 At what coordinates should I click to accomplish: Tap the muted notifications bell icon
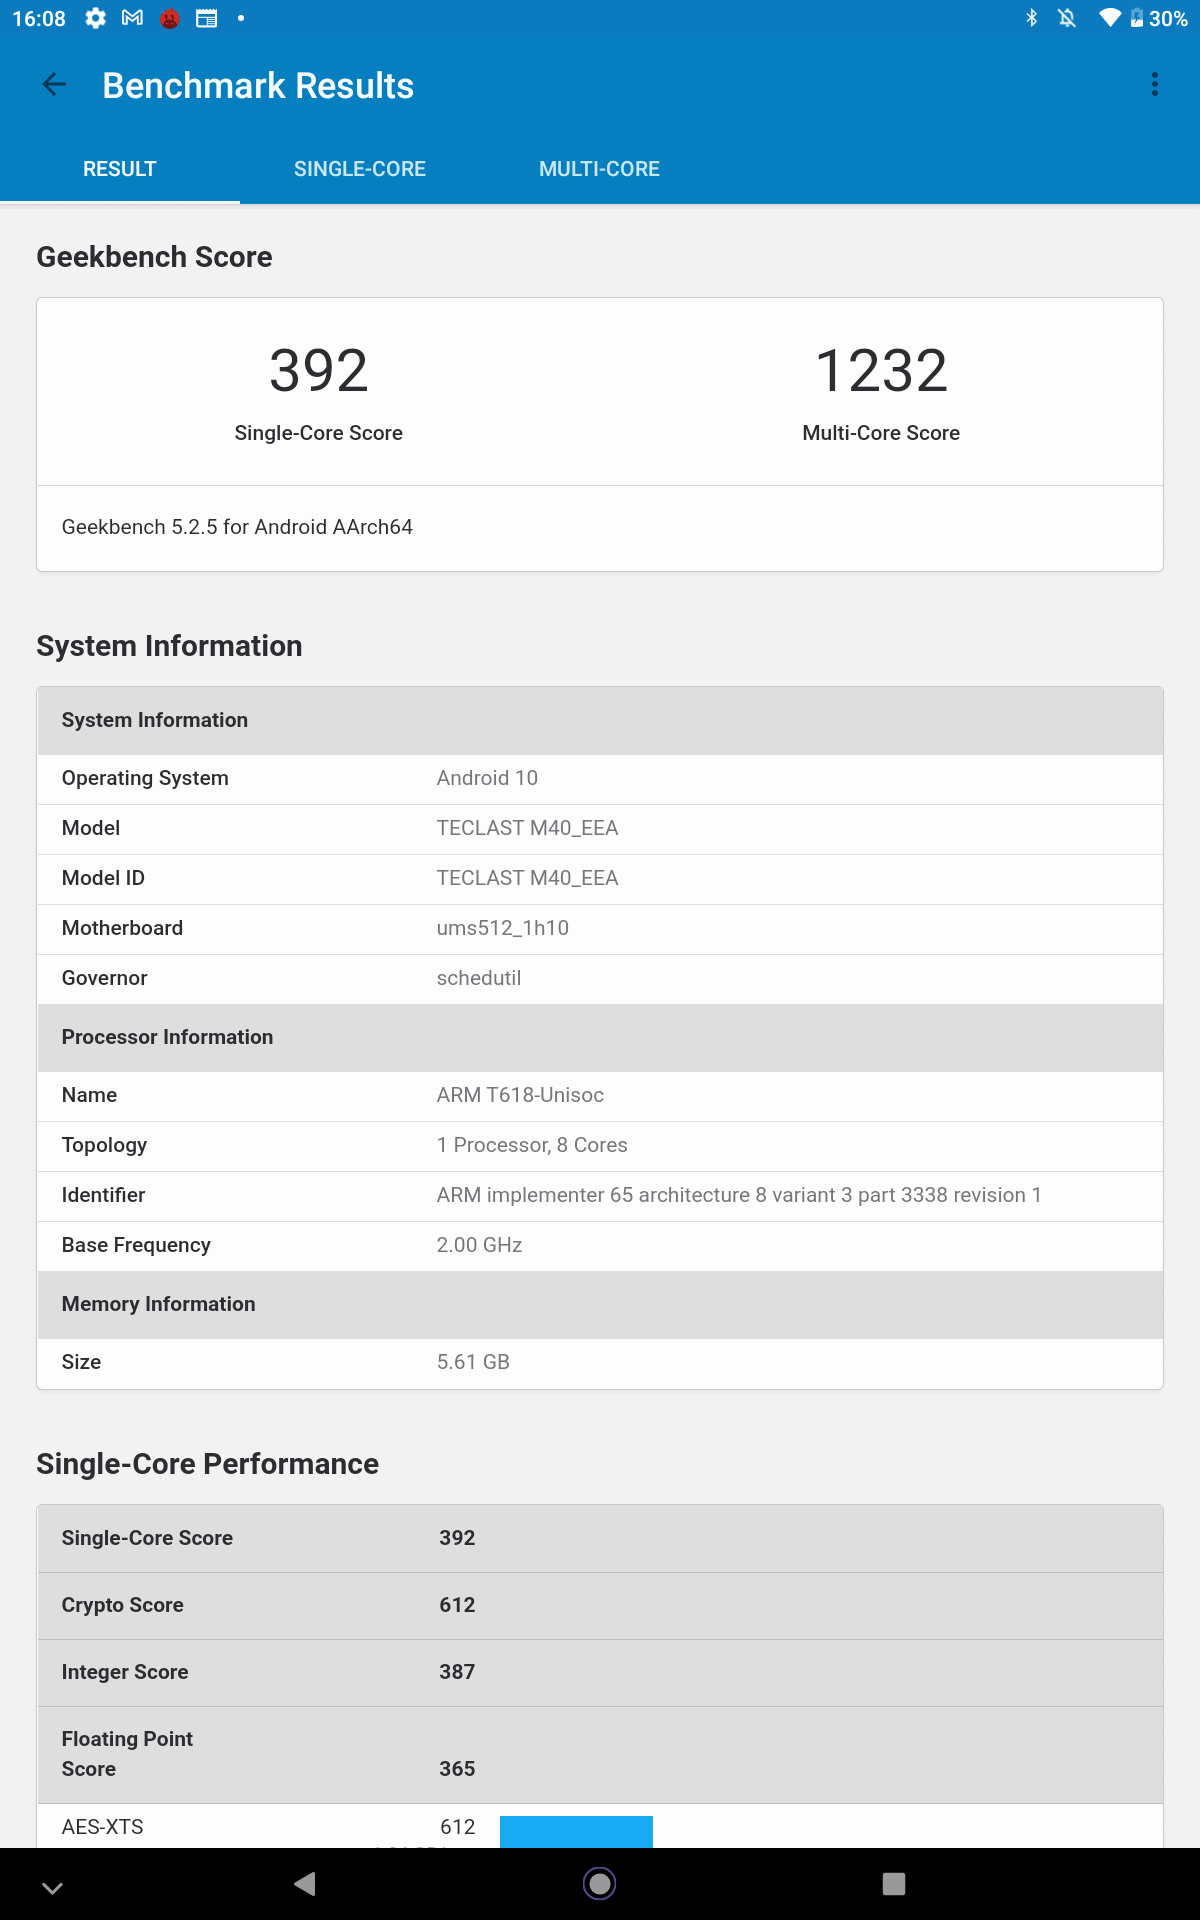coord(1067,18)
